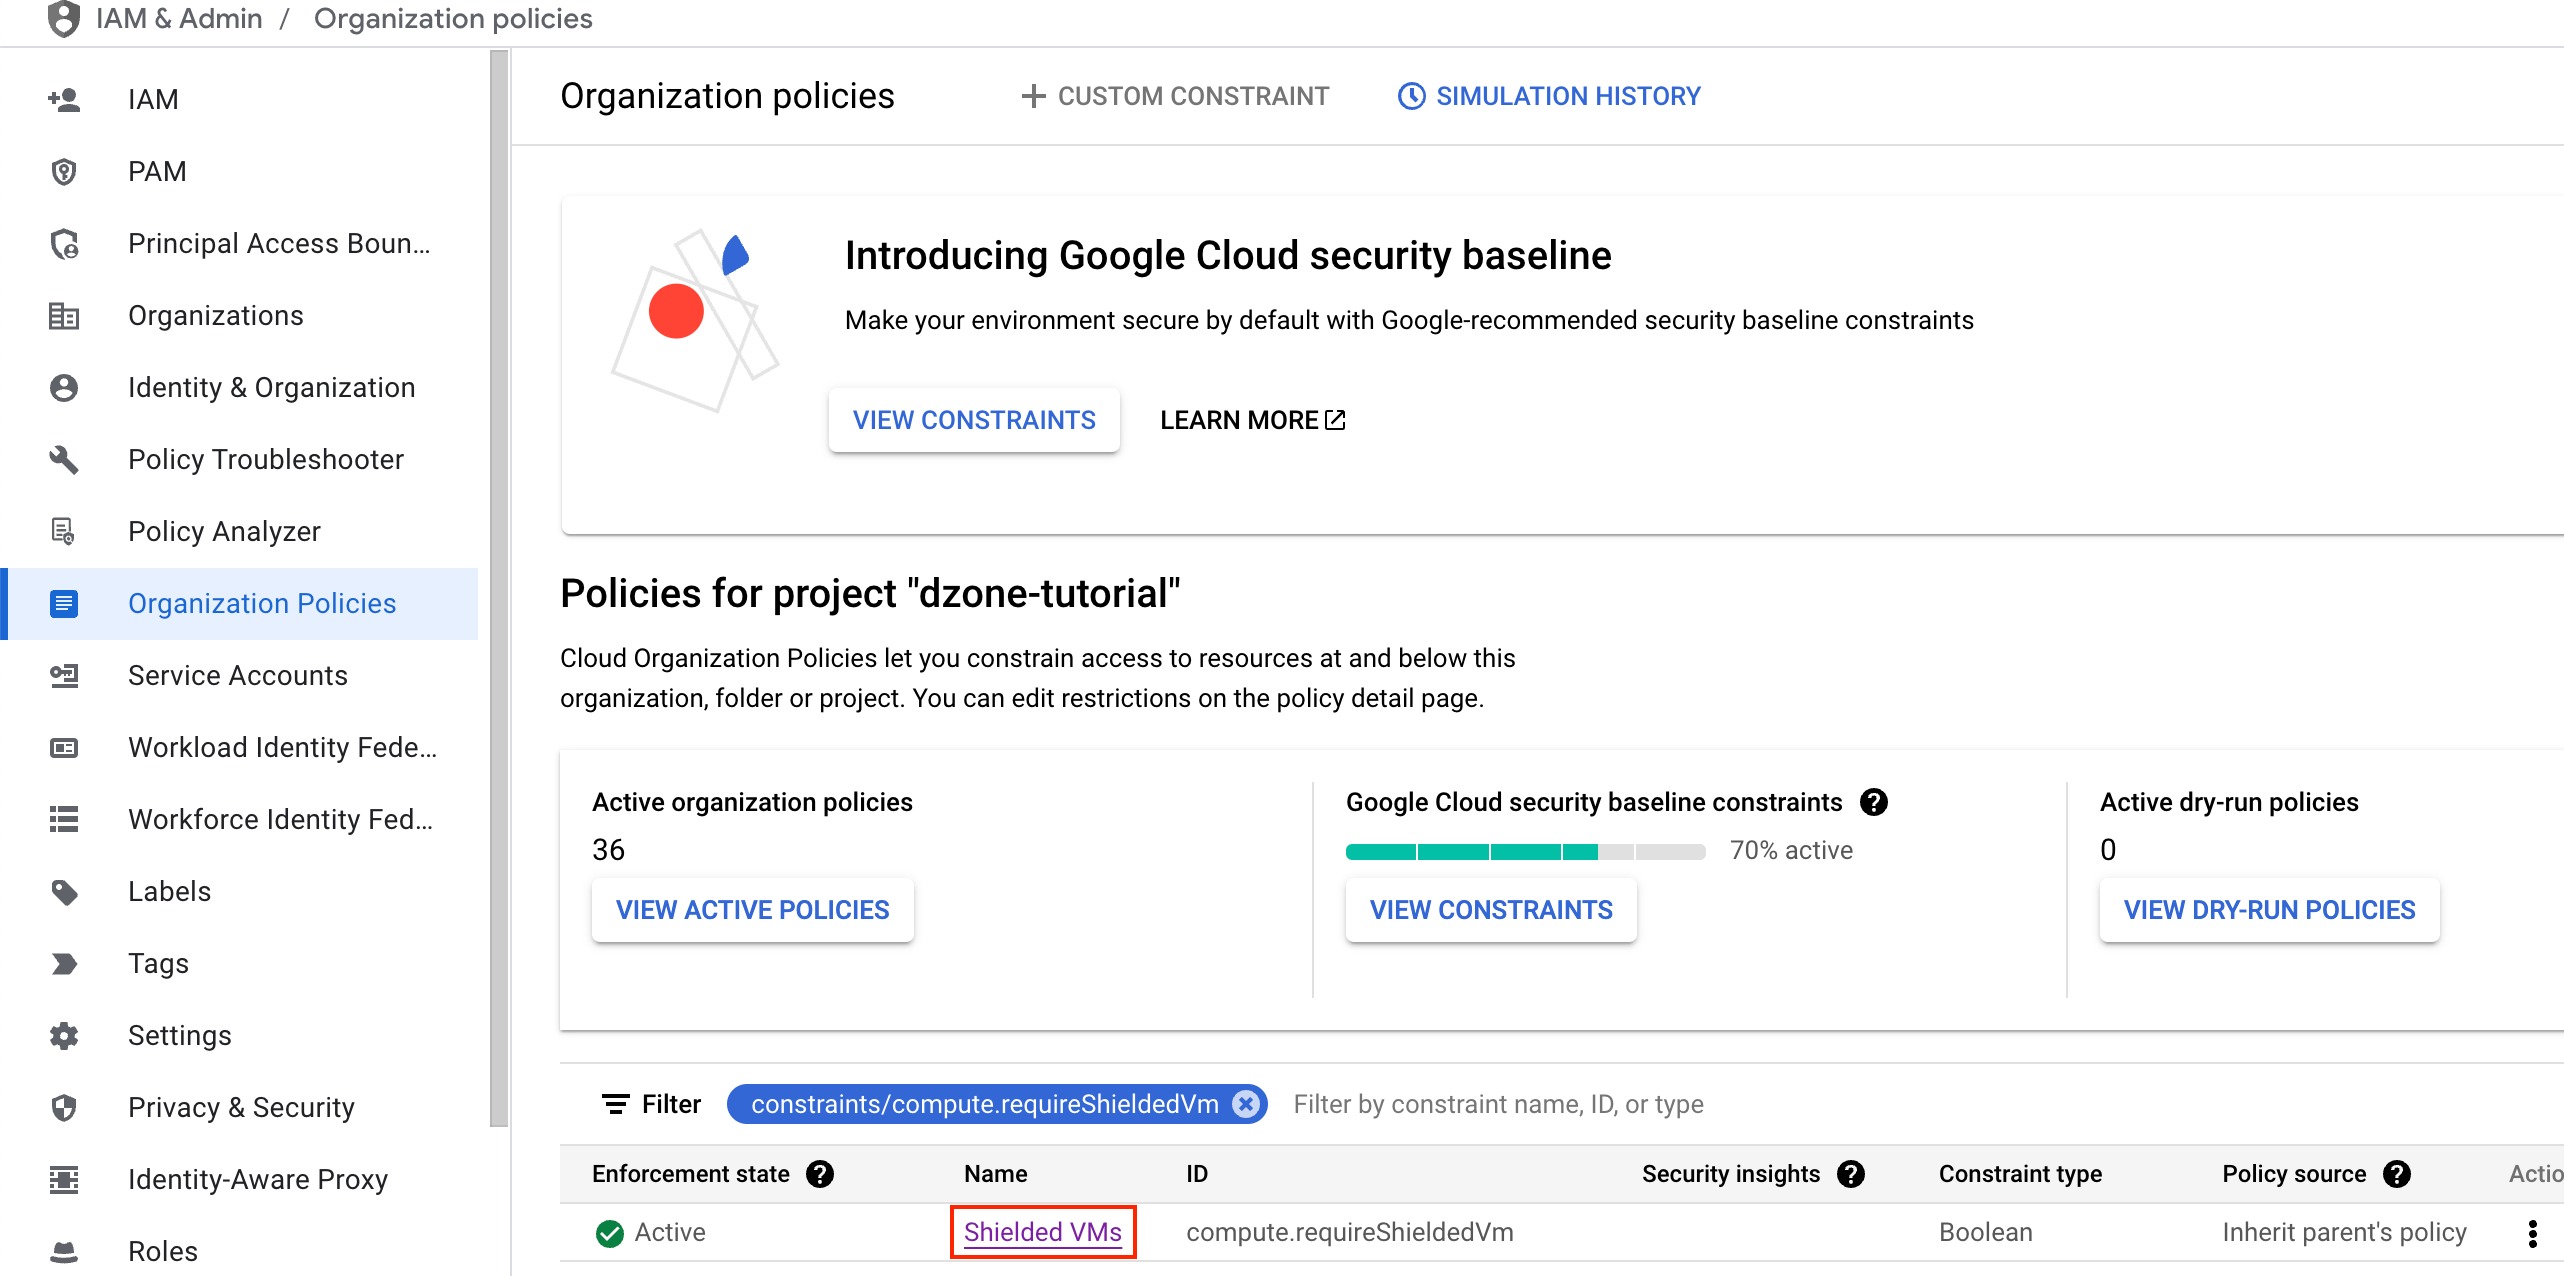Open the help tooltip beside Security insights
2564x1276 pixels.
coord(1852,1174)
